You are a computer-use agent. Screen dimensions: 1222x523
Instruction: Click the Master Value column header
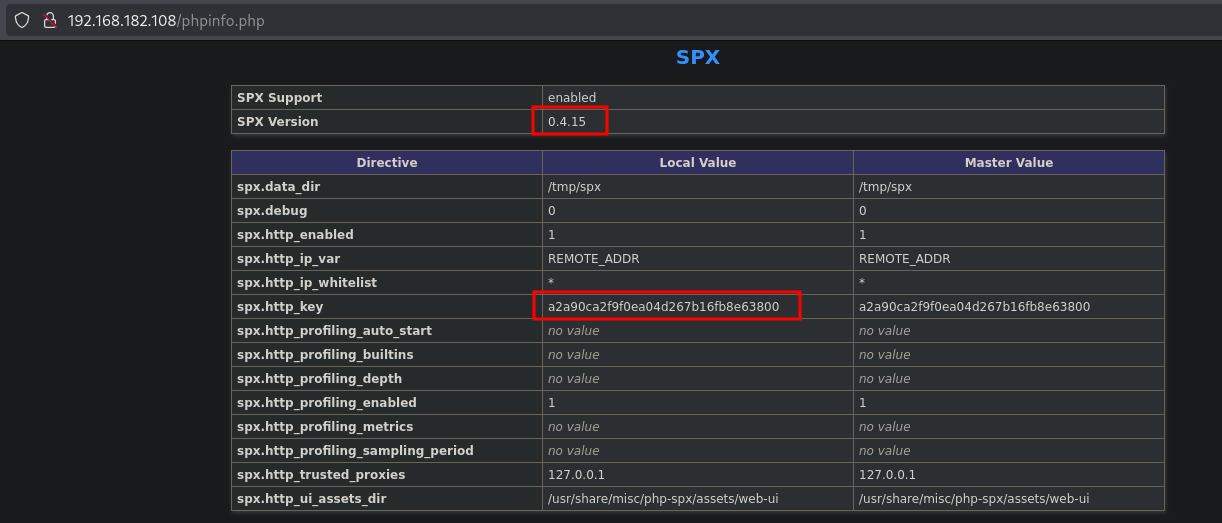[1008, 162]
